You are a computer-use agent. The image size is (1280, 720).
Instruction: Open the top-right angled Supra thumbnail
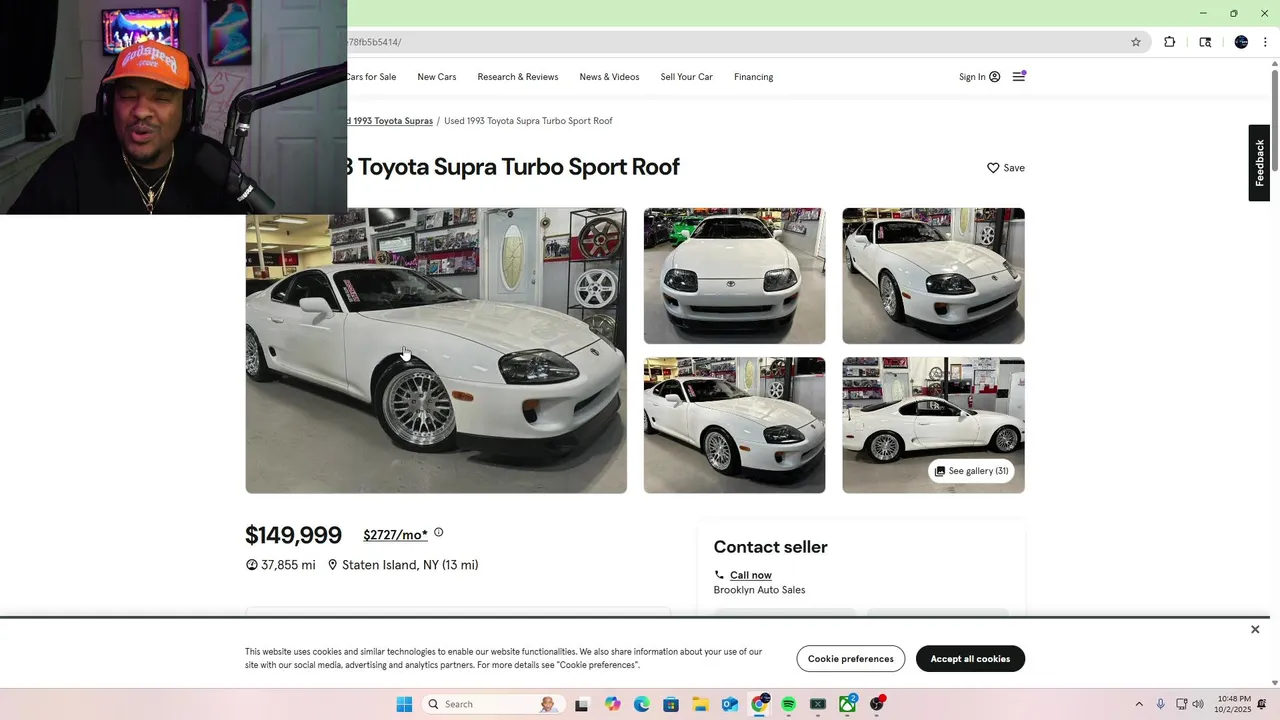point(933,276)
